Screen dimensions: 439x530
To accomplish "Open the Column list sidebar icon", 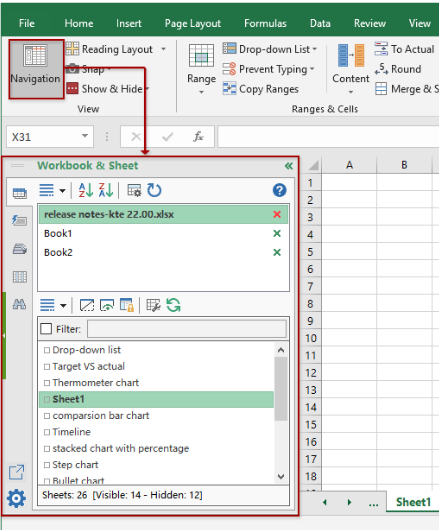I will [20, 277].
